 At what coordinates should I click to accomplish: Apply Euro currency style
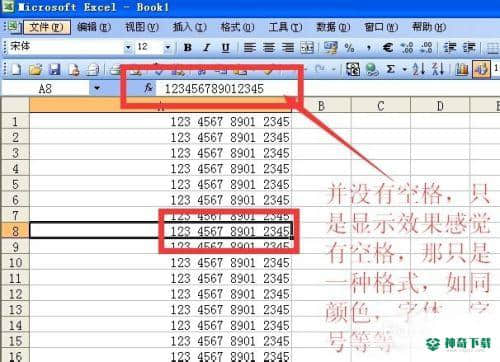click(388, 48)
